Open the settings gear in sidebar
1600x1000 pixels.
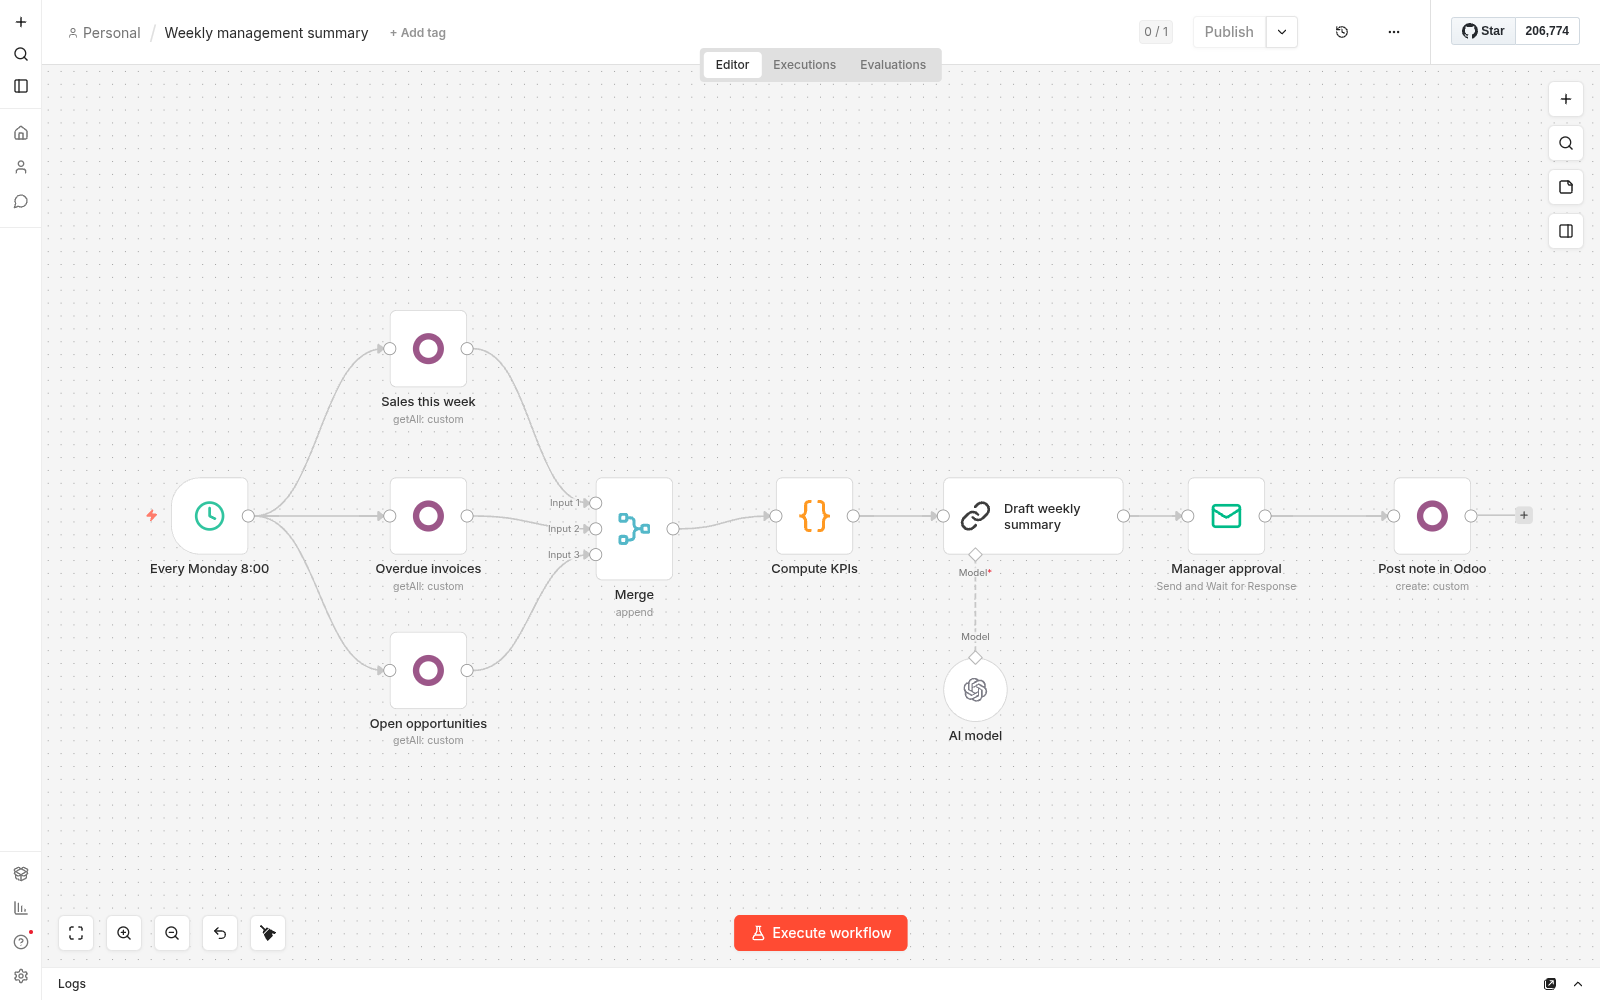pyautogui.click(x=21, y=976)
